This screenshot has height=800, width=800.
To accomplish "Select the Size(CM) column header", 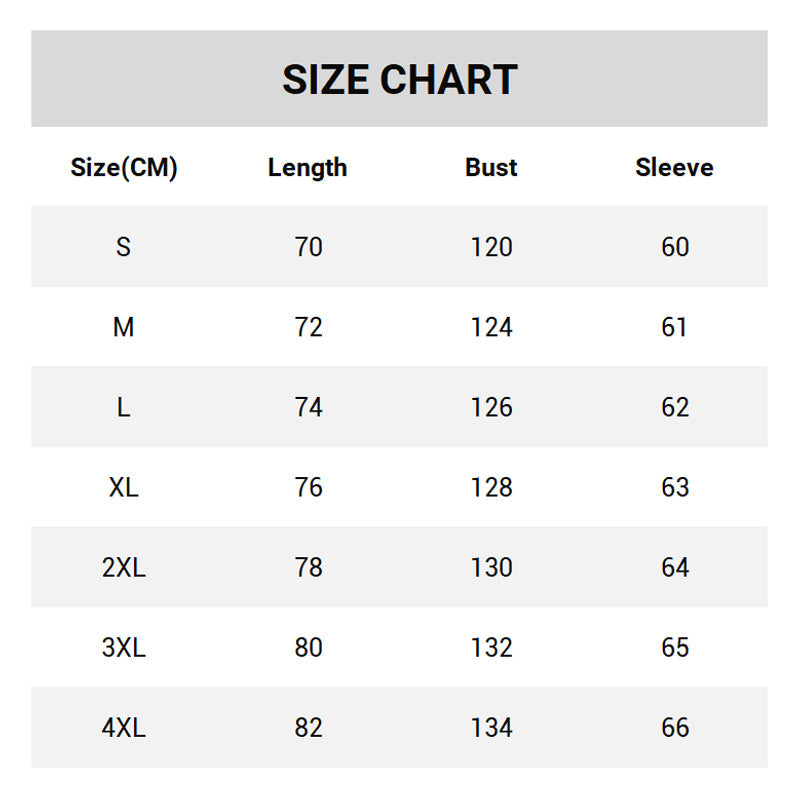I will coord(124,167).
